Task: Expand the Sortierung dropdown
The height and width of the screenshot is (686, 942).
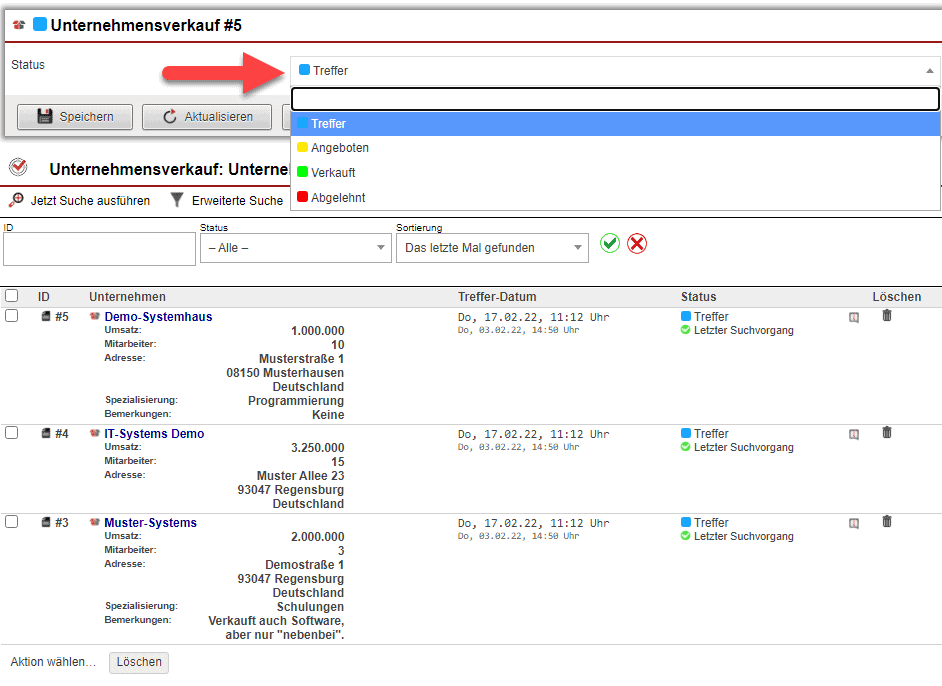Action: coord(492,248)
